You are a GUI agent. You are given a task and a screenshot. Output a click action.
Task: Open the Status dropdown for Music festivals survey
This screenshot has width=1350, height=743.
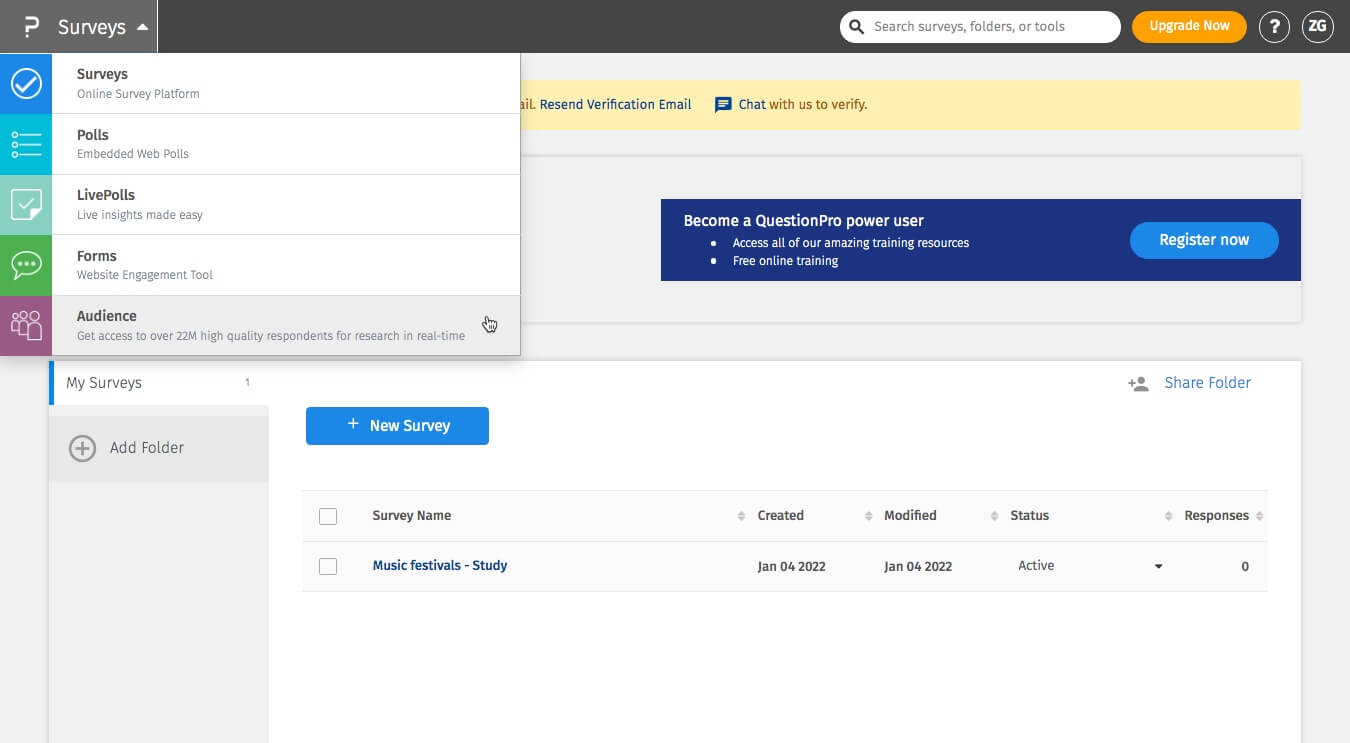pos(1158,566)
